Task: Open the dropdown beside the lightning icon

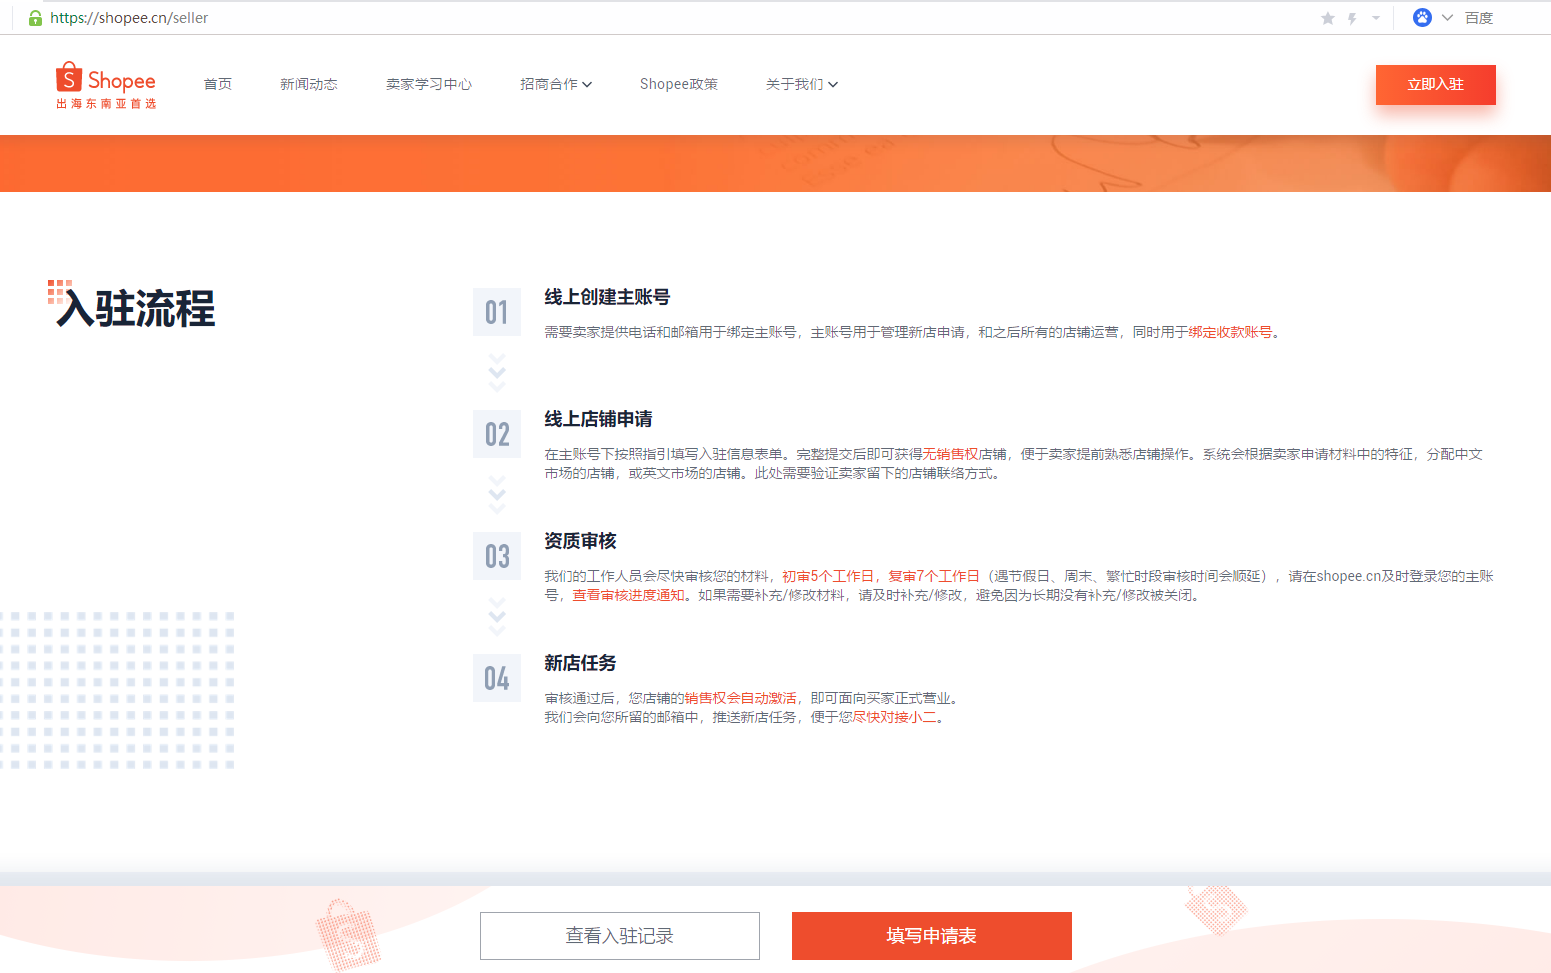Action: click(1375, 17)
